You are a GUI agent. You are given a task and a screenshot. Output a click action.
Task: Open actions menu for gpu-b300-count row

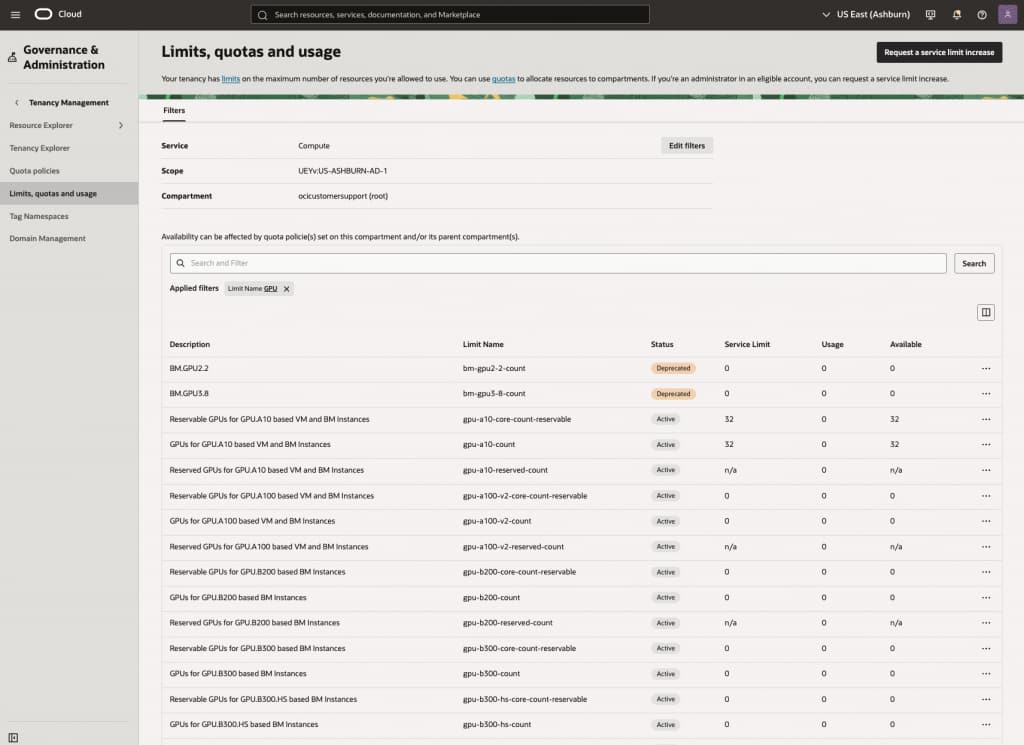click(985, 674)
